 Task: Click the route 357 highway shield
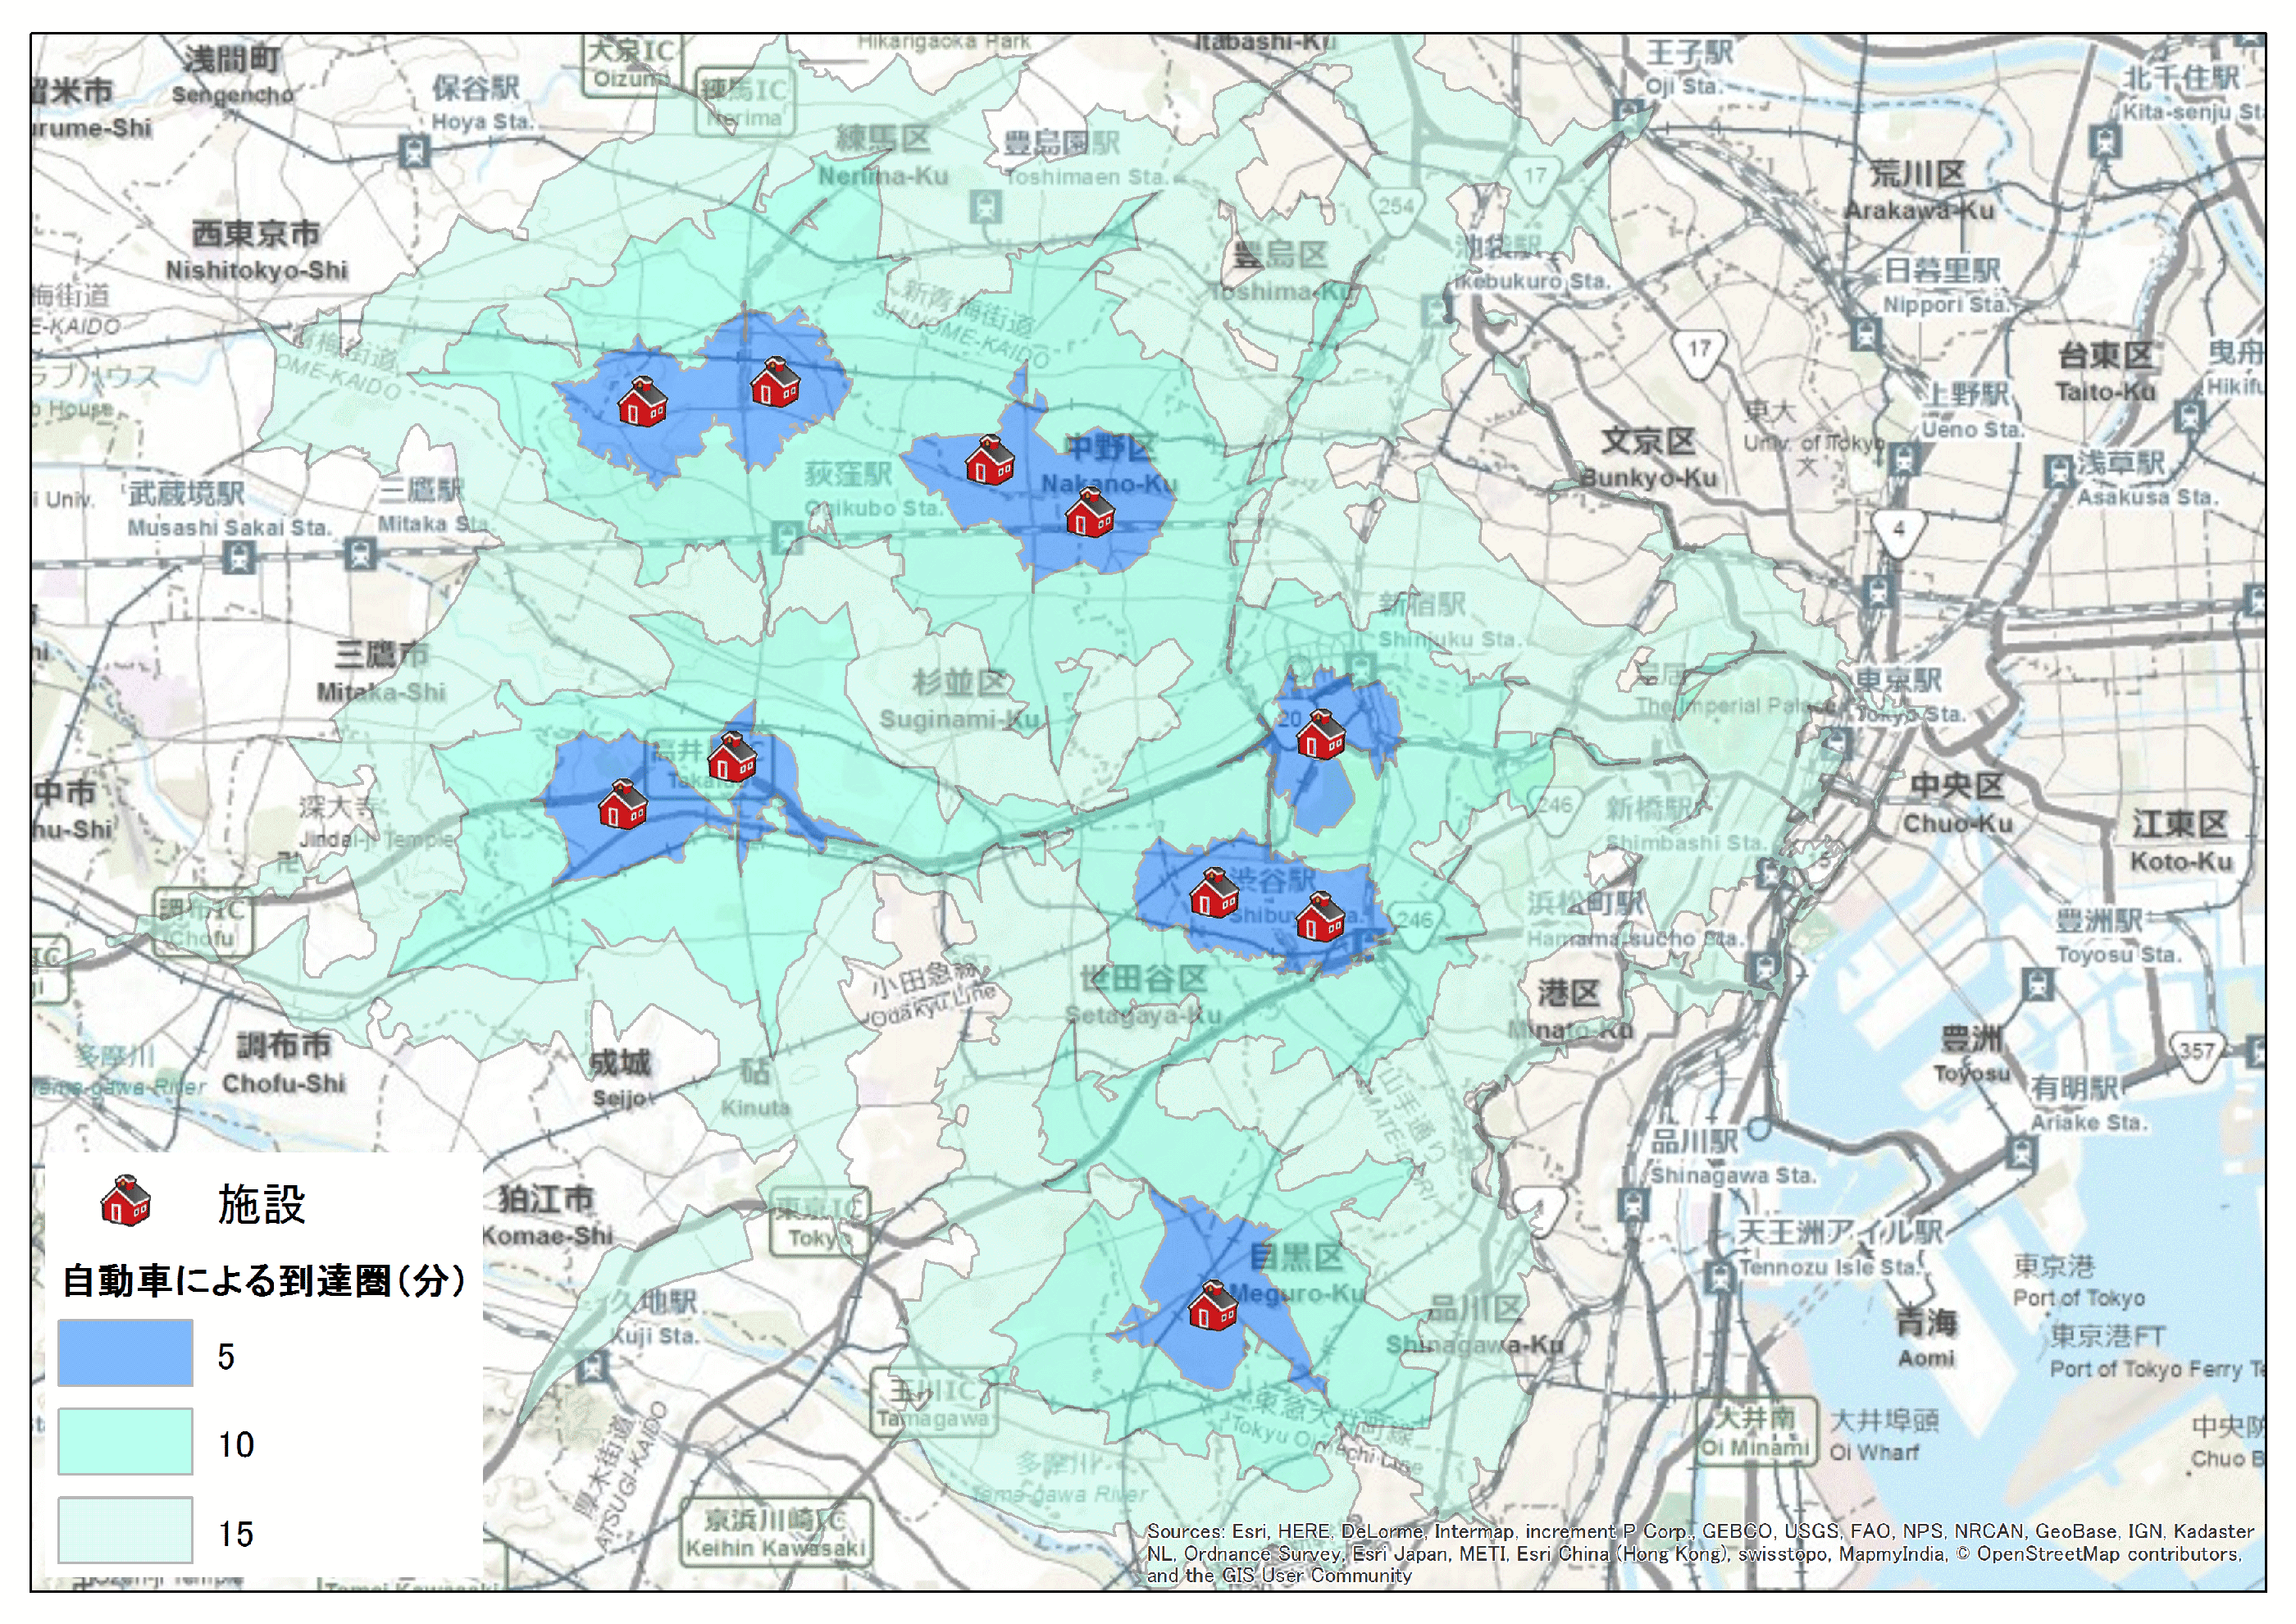click(x=2197, y=1054)
